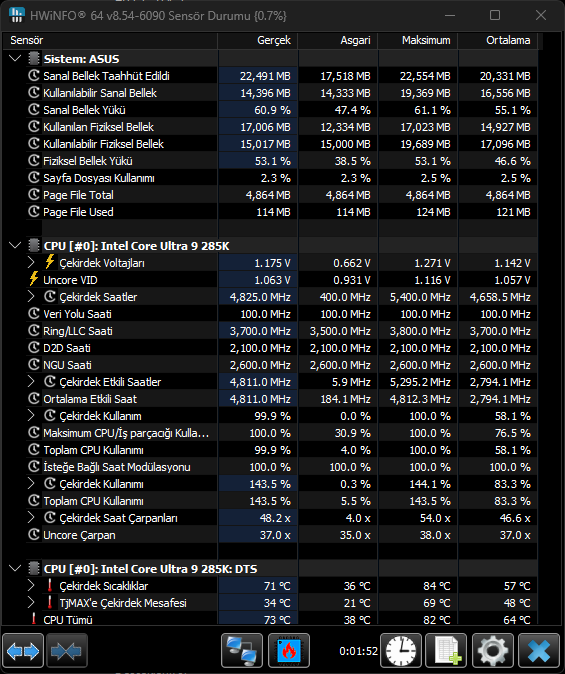Viewport: 565px width, 674px height.
Task: Start logging with the document plus icon
Action: click(446, 651)
